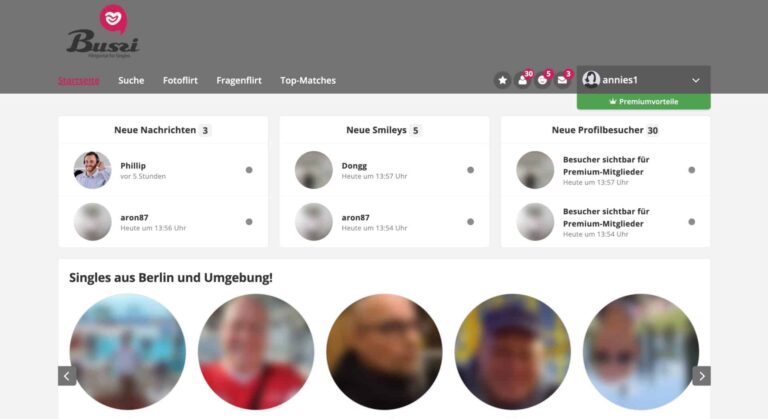Show previous singles with left arrow
This screenshot has height=419, width=768.
[67, 376]
